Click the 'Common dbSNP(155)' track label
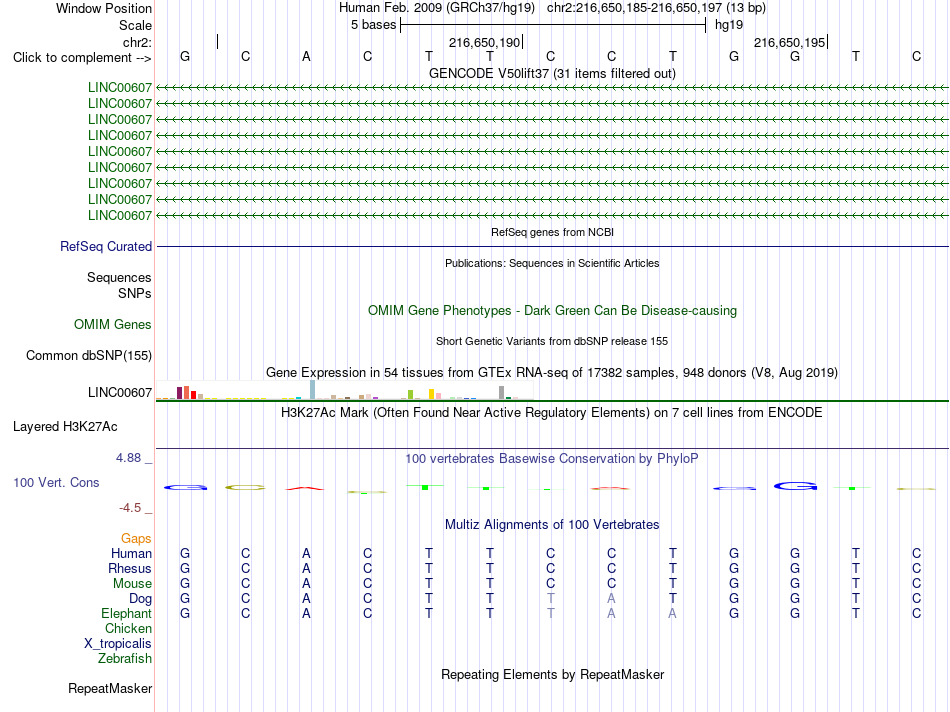950x712 pixels. (89, 356)
